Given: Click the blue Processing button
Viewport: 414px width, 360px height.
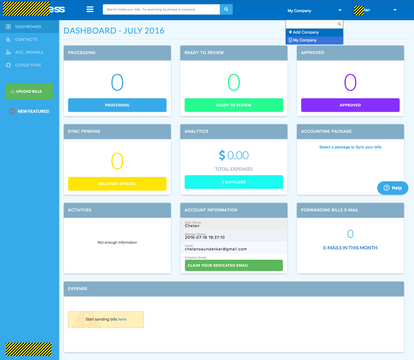Looking at the screenshot, I should point(117,105).
